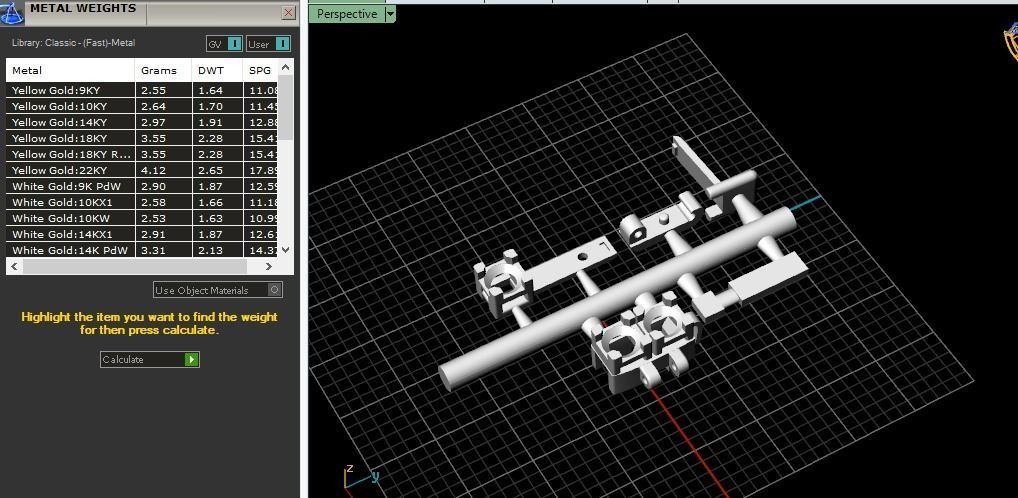The height and width of the screenshot is (498, 1018).
Task: Select the White Gold:14KX1 row
Action: (x=142, y=234)
